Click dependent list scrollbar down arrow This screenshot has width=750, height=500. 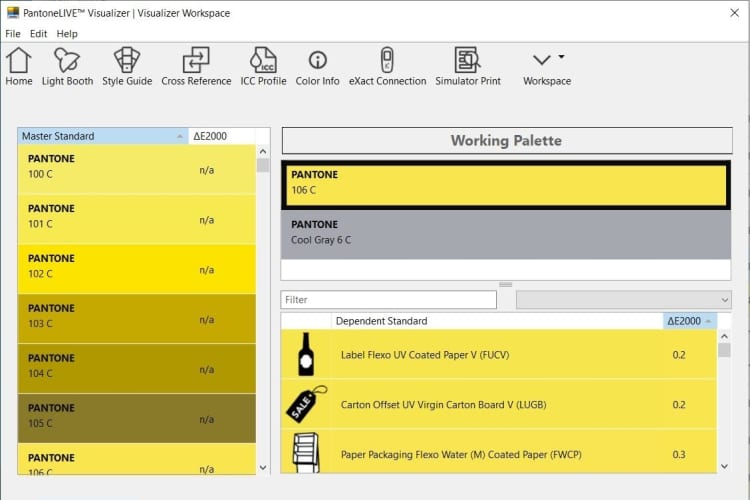(x=724, y=466)
